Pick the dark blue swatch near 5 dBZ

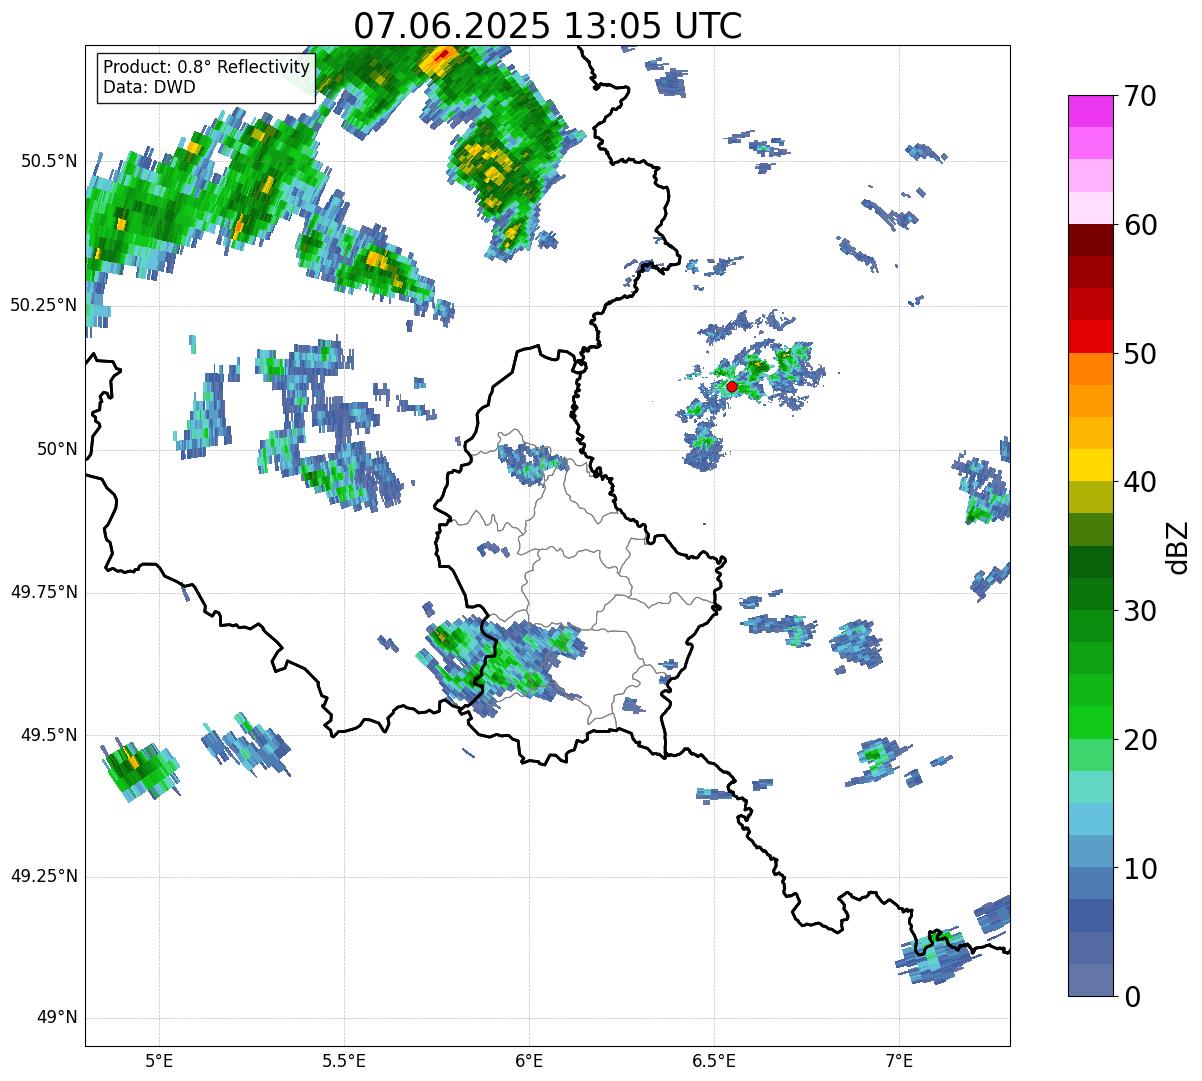1091,915
